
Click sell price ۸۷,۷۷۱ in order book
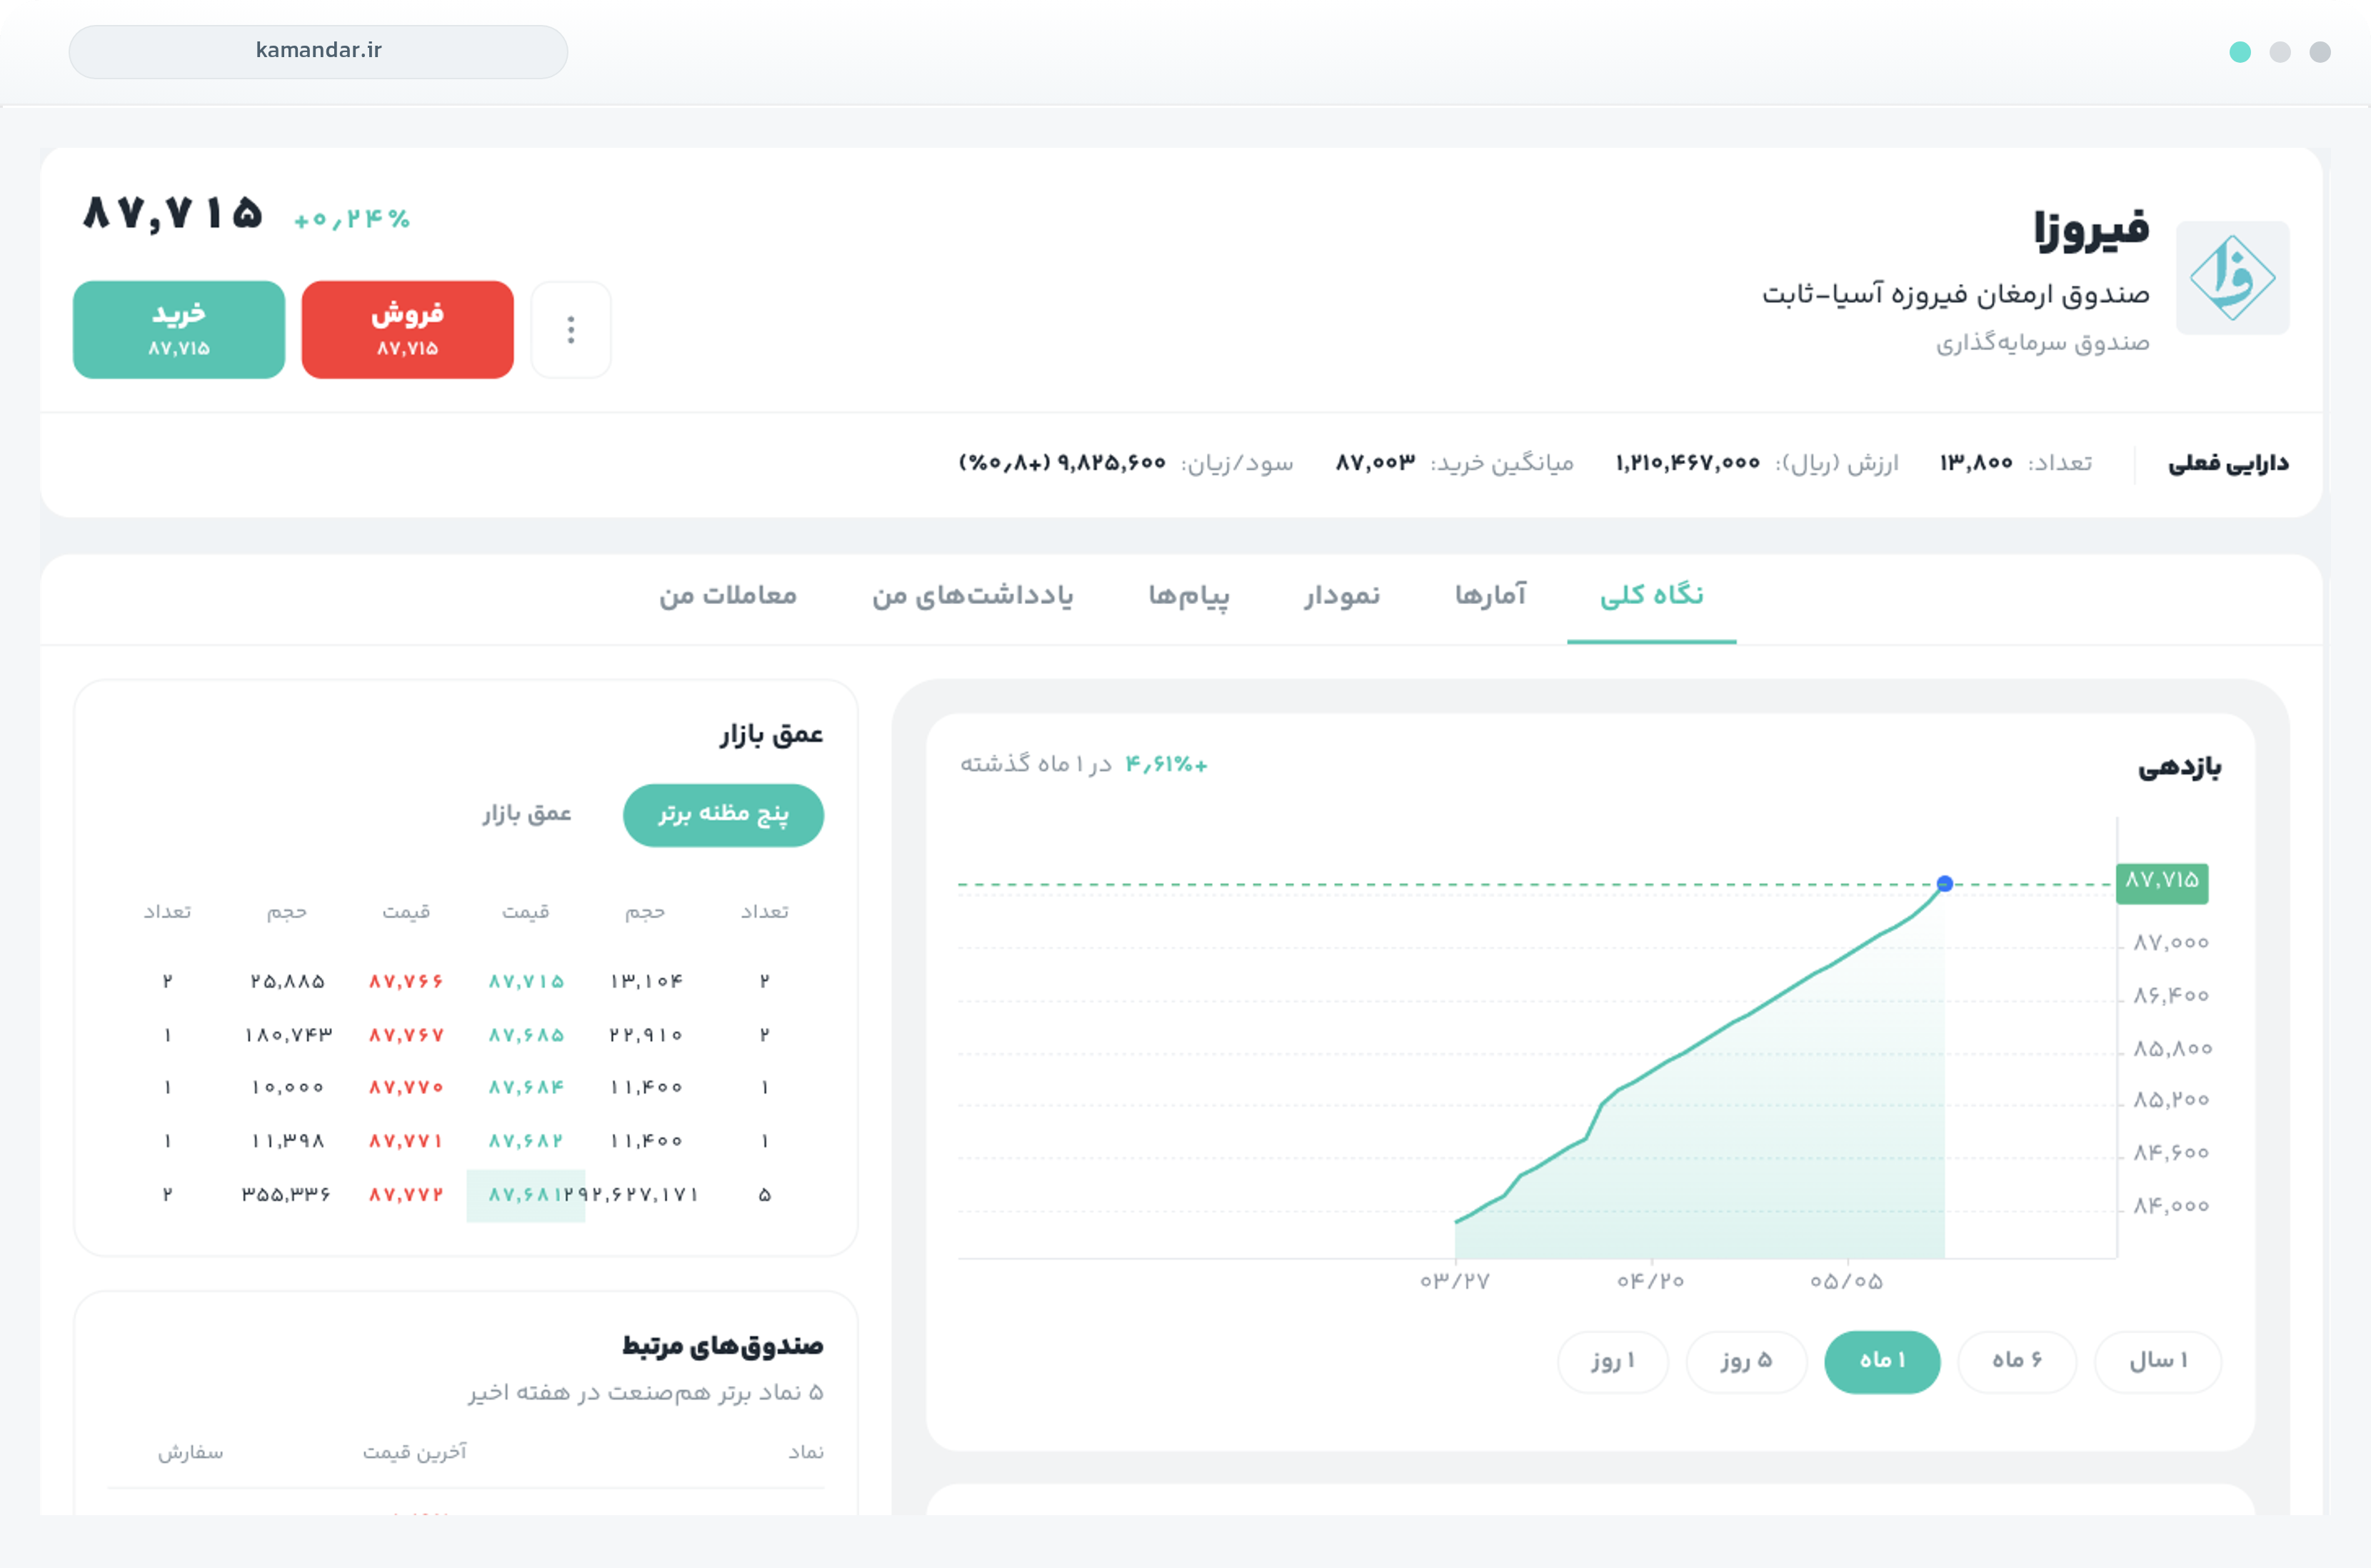click(x=406, y=1141)
